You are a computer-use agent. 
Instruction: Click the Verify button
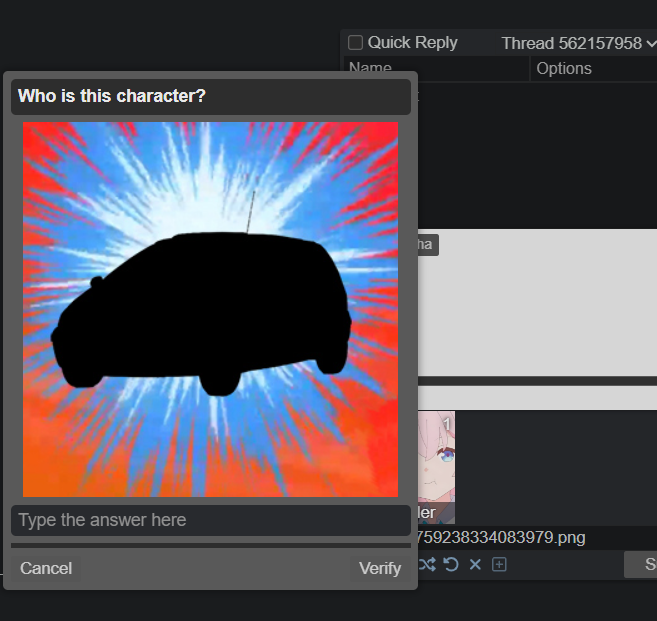click(380, 568)
